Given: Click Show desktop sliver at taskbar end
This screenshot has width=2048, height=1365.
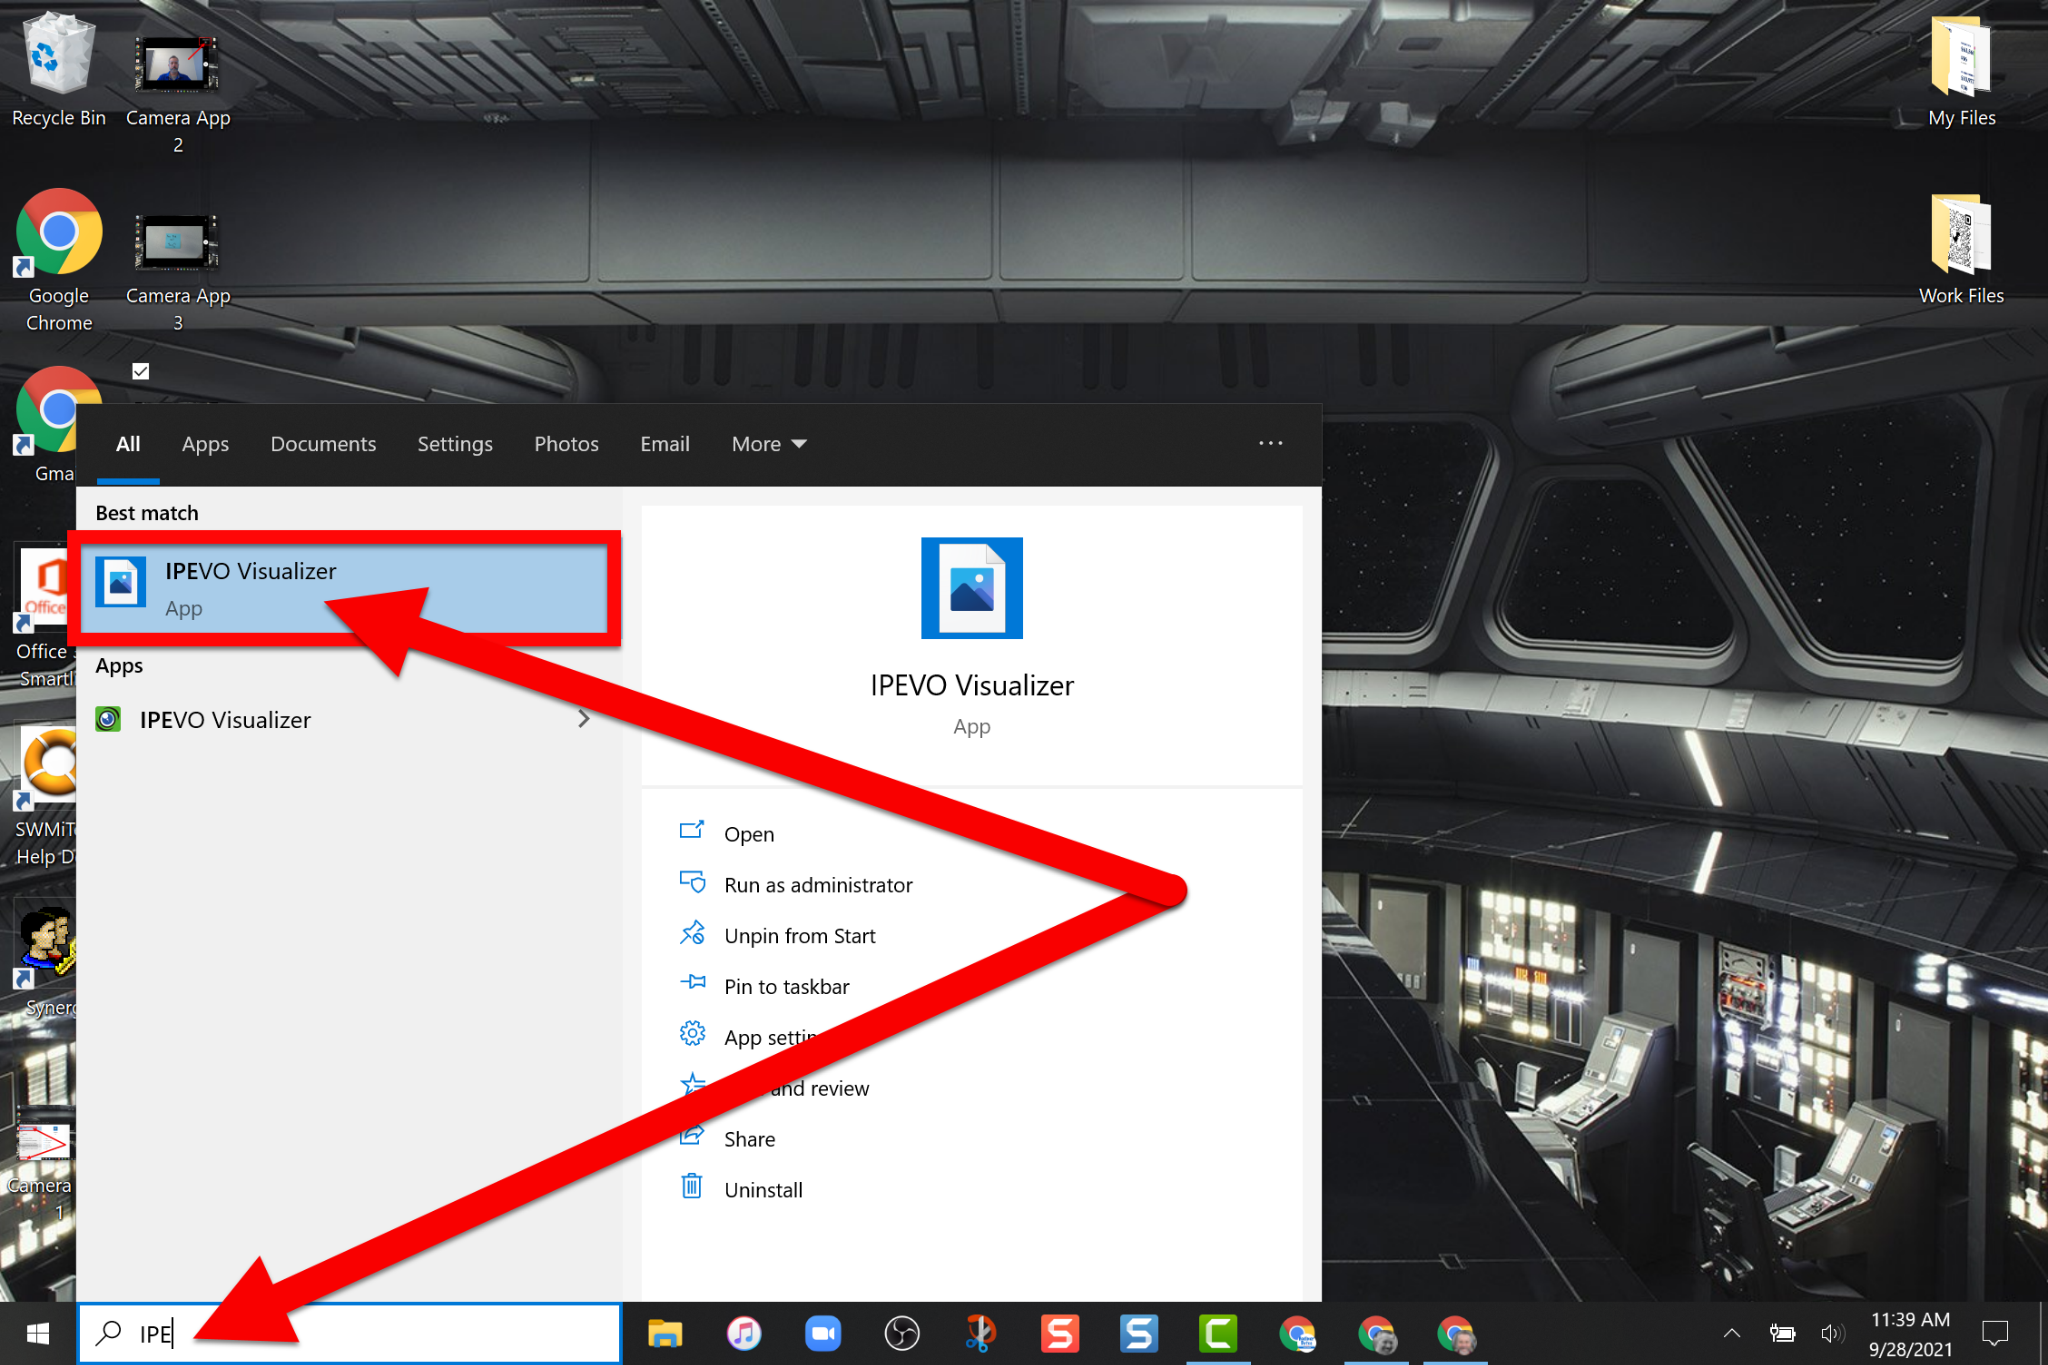Looking at the screenshot, I should (x=2043, y=1333).
